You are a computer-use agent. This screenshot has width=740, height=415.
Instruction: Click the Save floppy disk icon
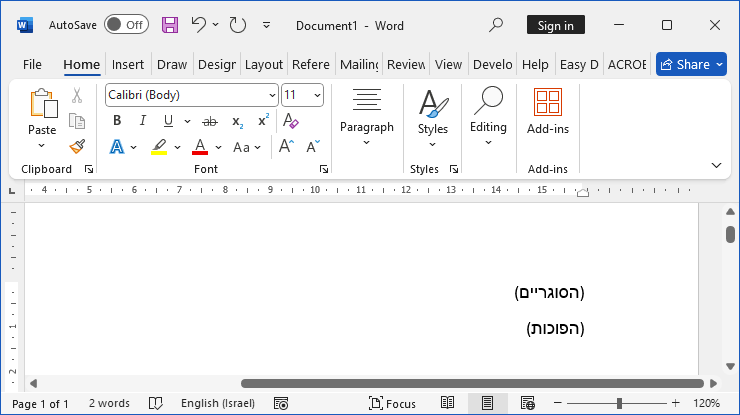pyautogui.click(x=170, y=25)
